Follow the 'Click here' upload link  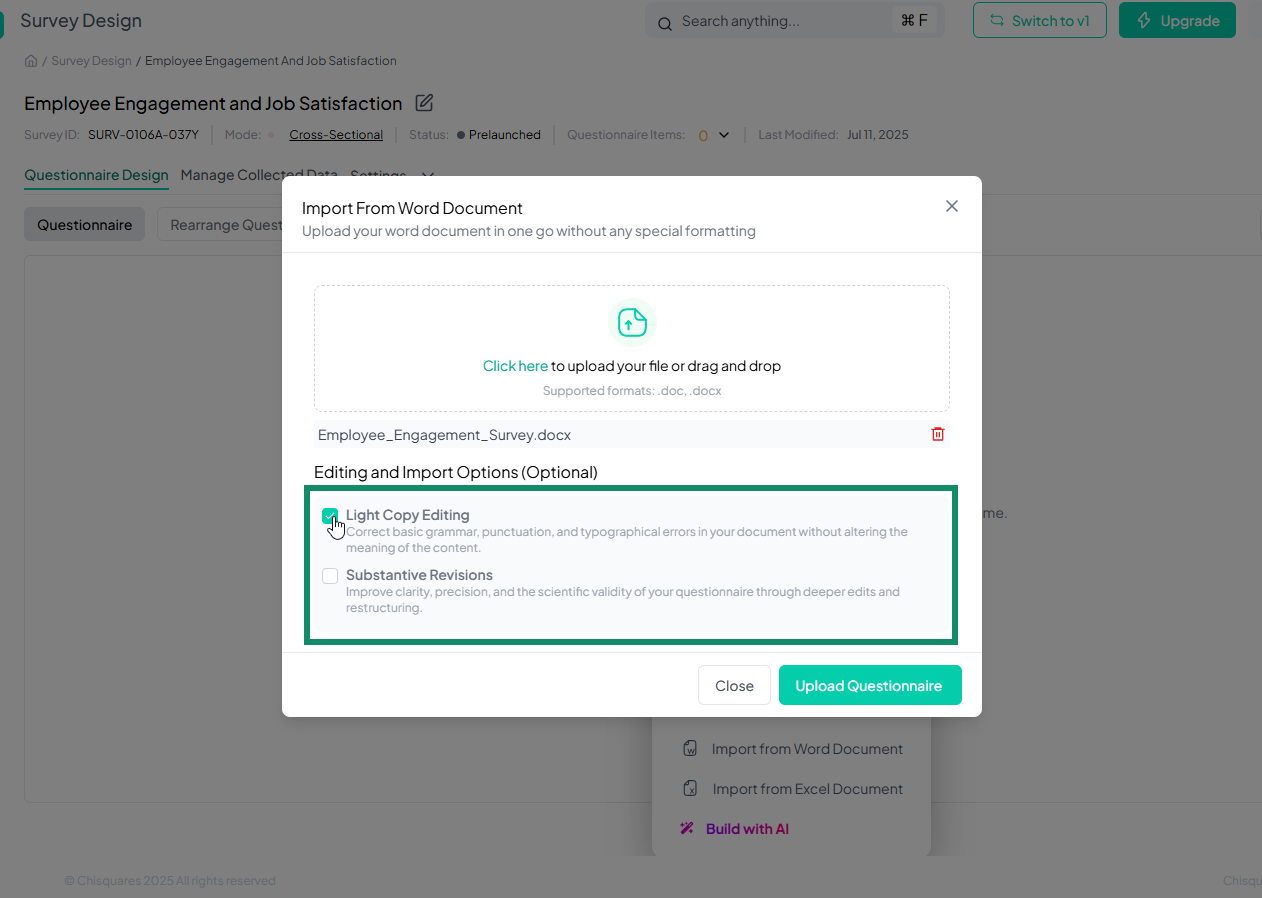(515, 366)
